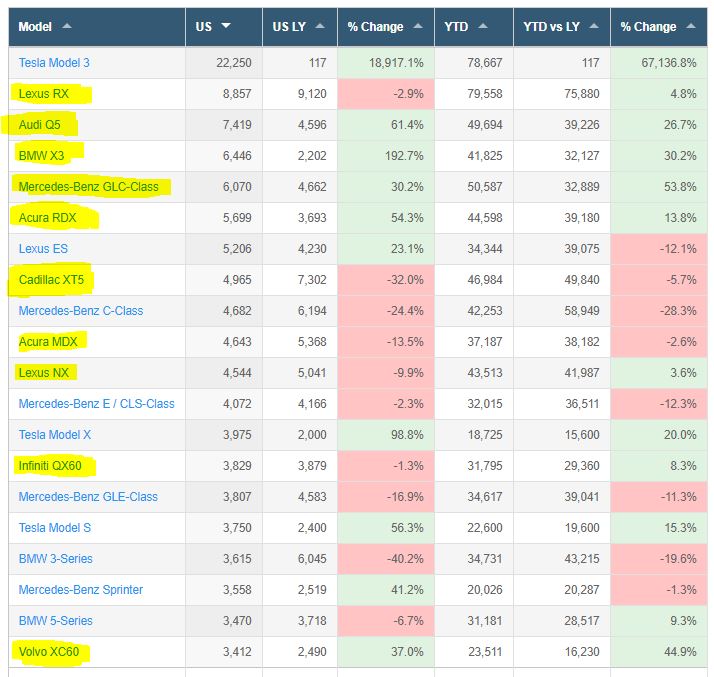Select the 7,419 US sales cell
The image size is (714, 677).
coord(224,124)
